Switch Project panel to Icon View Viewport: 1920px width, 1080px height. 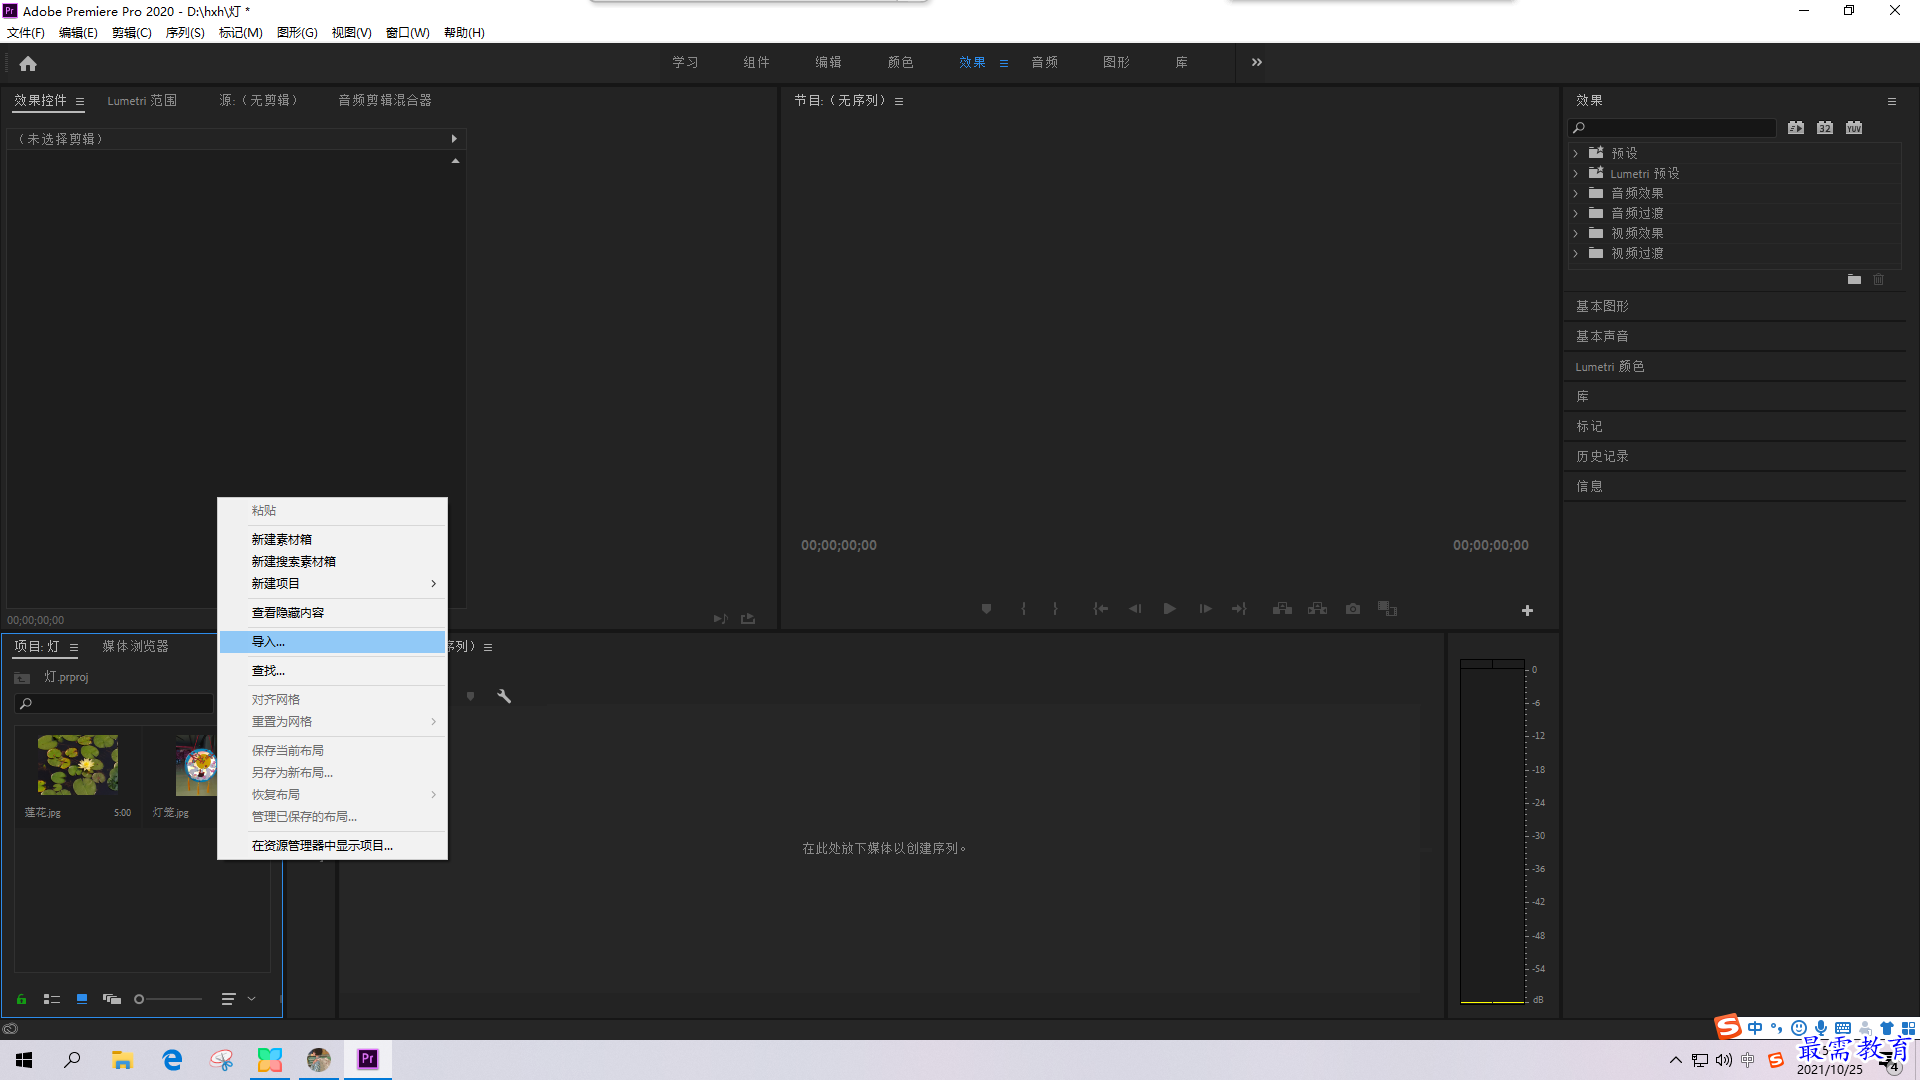pos(82,999)
